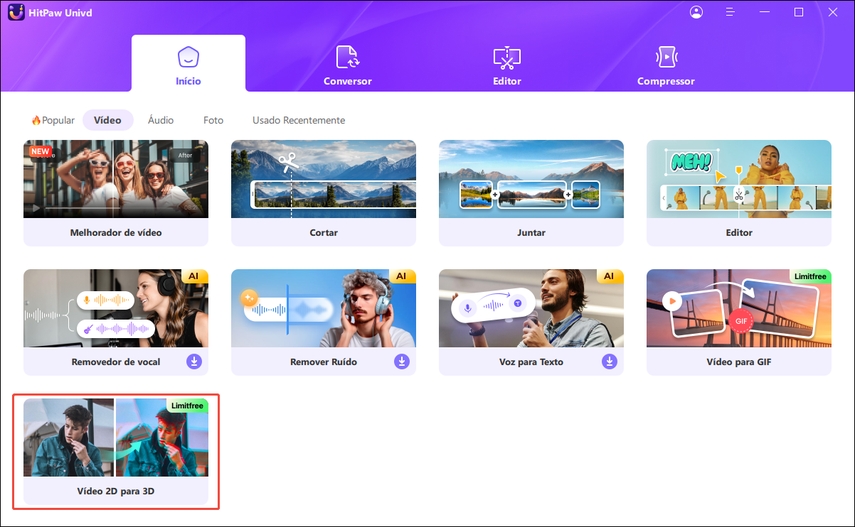Click the Compressor icon in the header
855x527 pixels.
pos(666,57)
